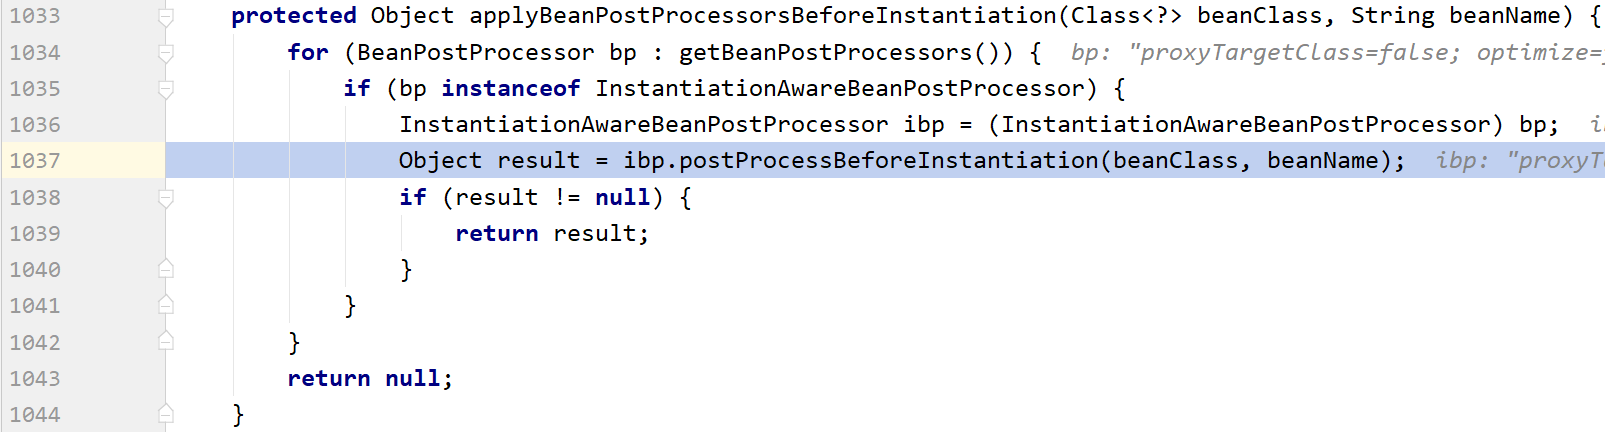This screenshot has width=1605, height=432.
Task: Click the getBeanPostProcessors() call
Action: (847, 52)
